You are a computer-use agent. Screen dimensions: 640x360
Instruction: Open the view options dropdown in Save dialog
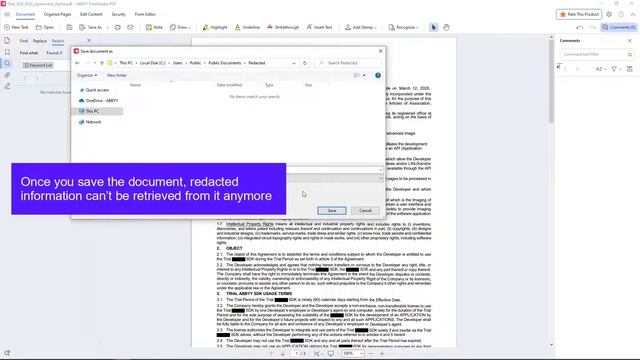pos(364,76)
